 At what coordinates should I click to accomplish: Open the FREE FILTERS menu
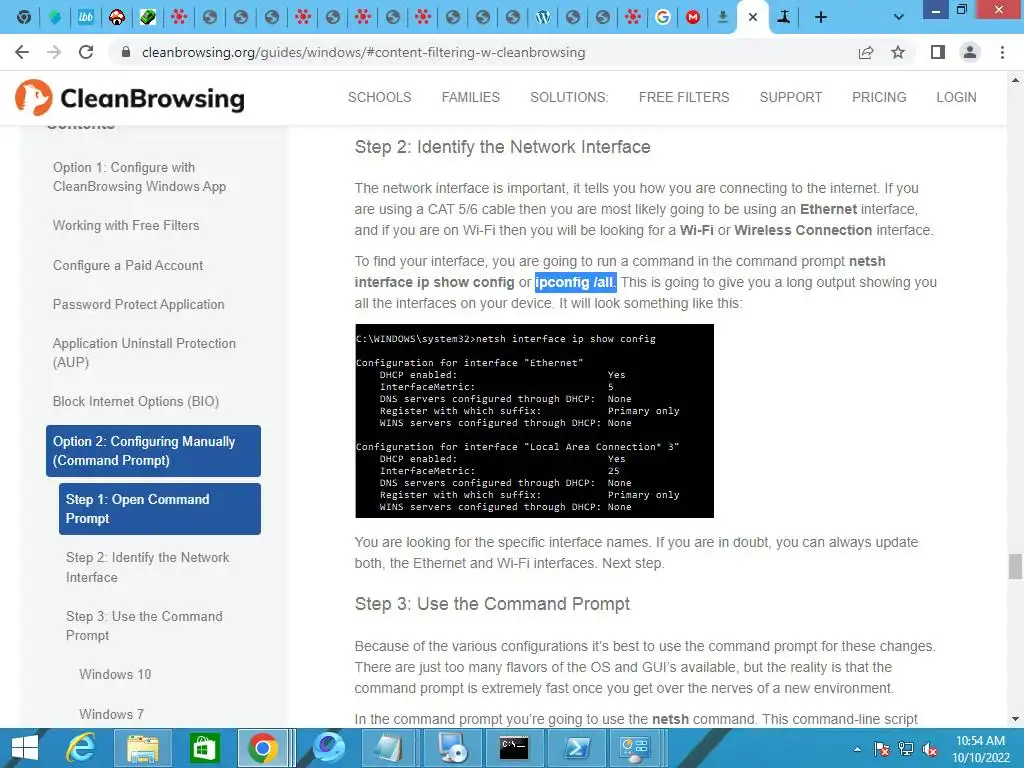tap(684, 97)
